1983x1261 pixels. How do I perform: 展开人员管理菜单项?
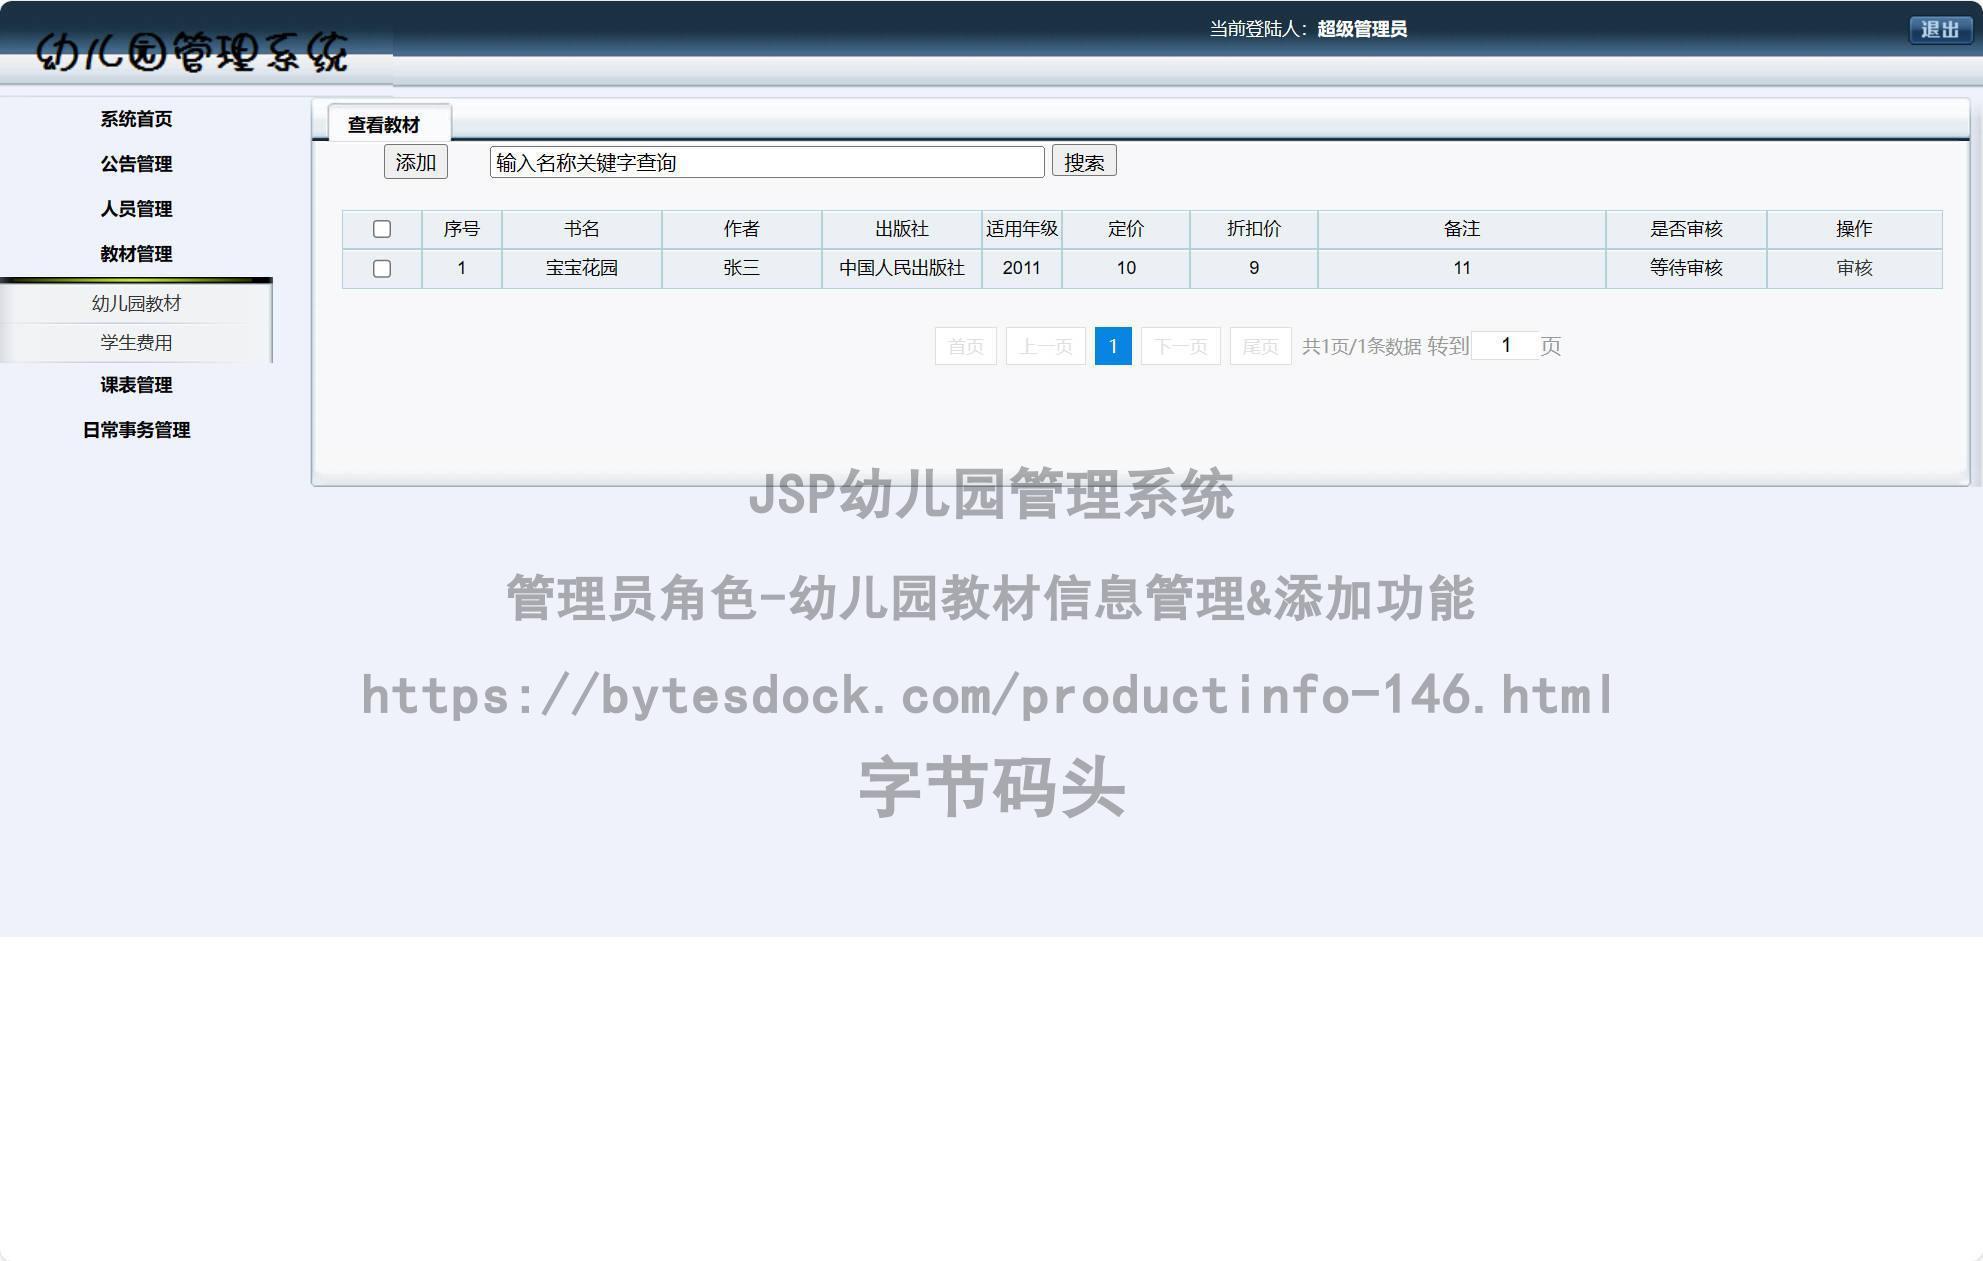click(x=137, y=210)
